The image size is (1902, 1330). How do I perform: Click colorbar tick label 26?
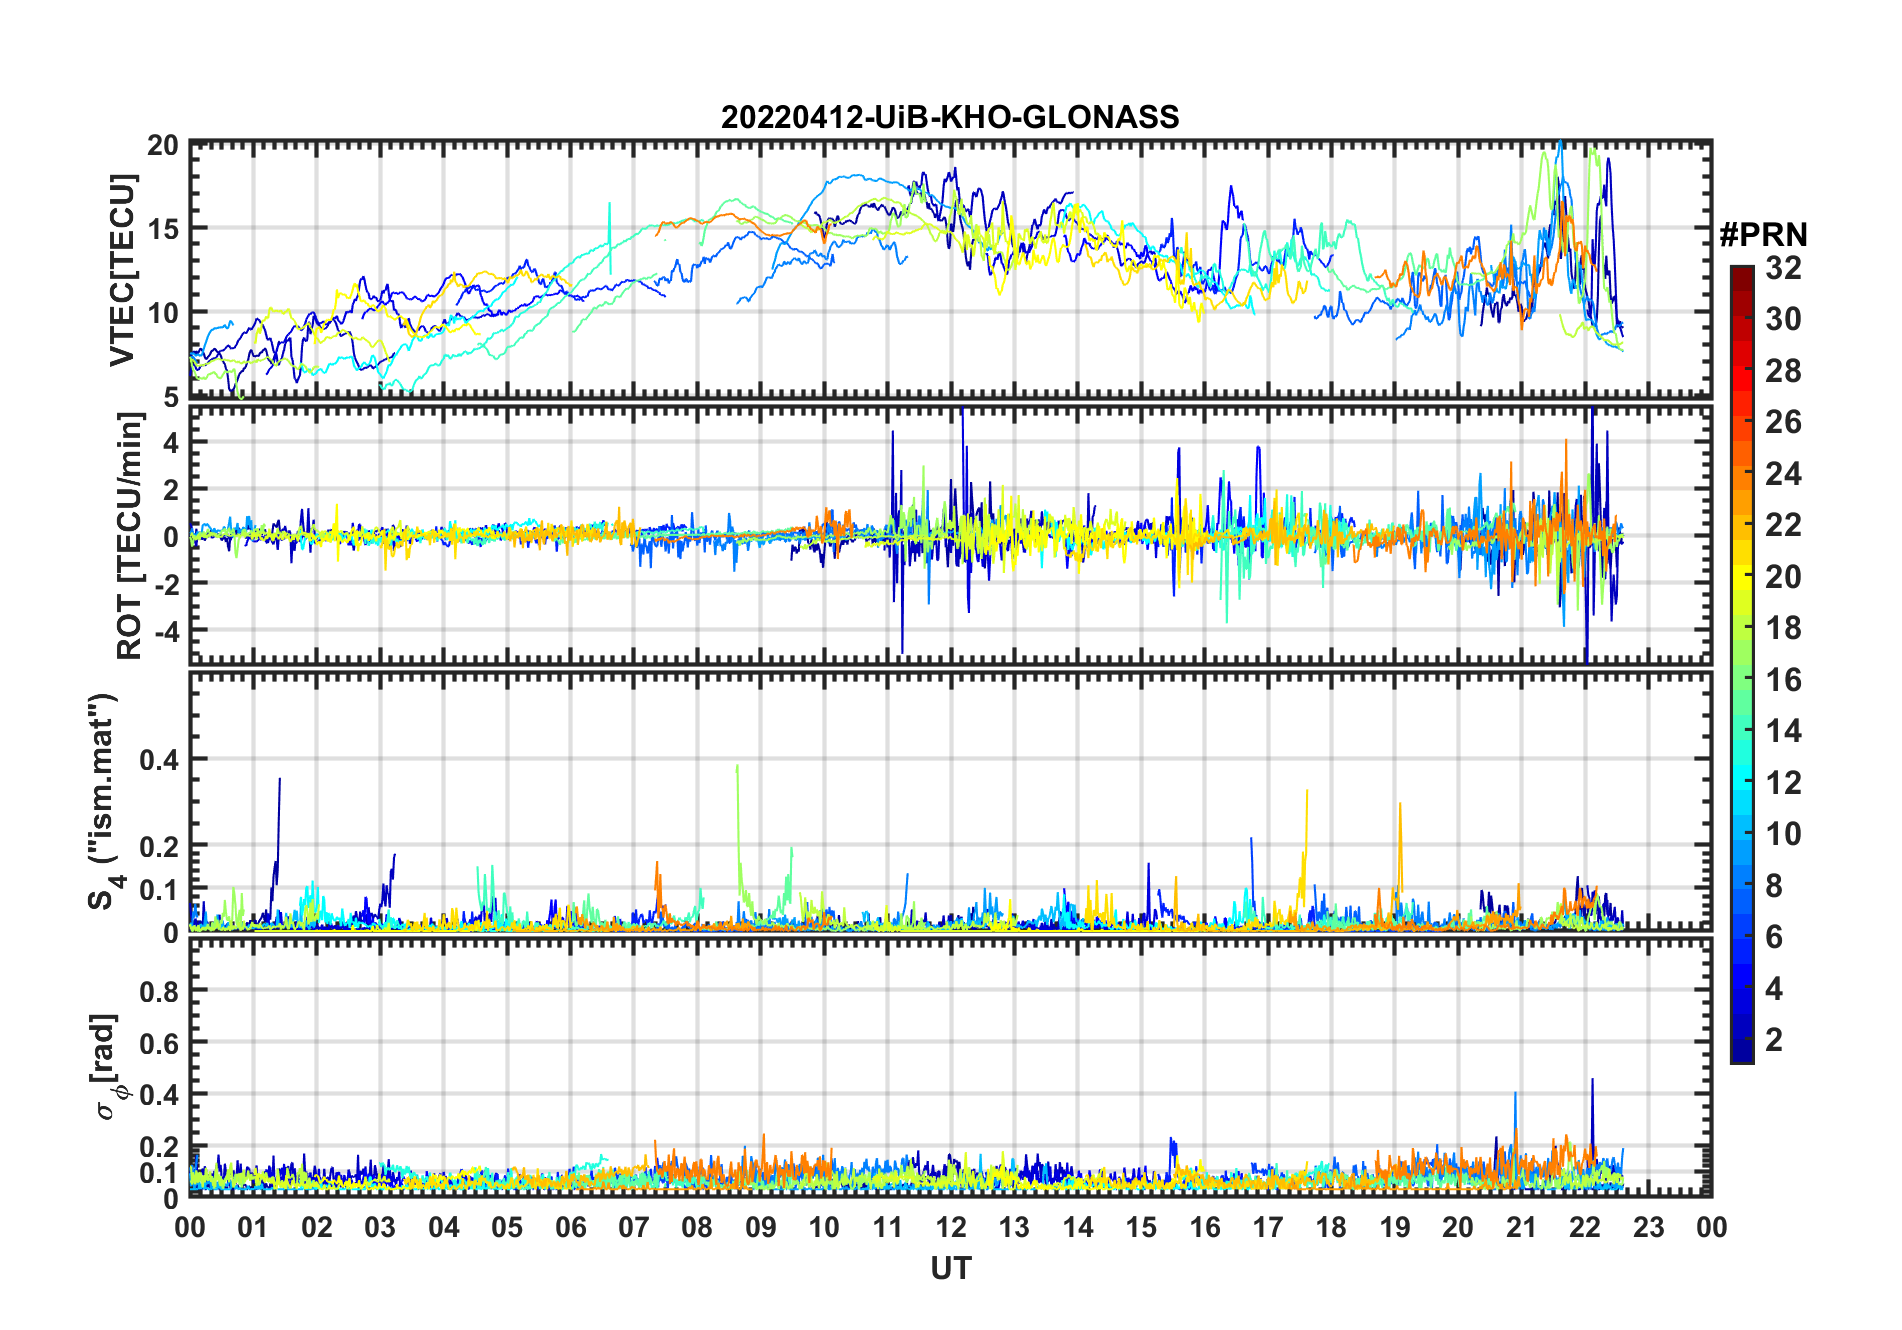pos(1783,422)
